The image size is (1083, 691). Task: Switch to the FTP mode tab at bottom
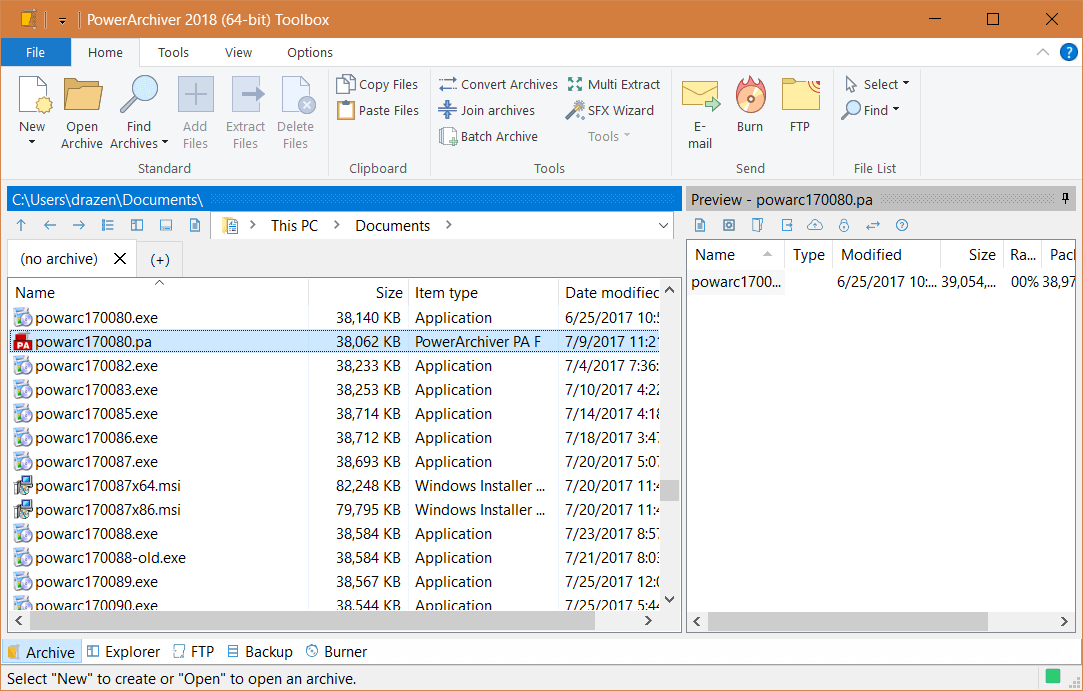[193, 652]
